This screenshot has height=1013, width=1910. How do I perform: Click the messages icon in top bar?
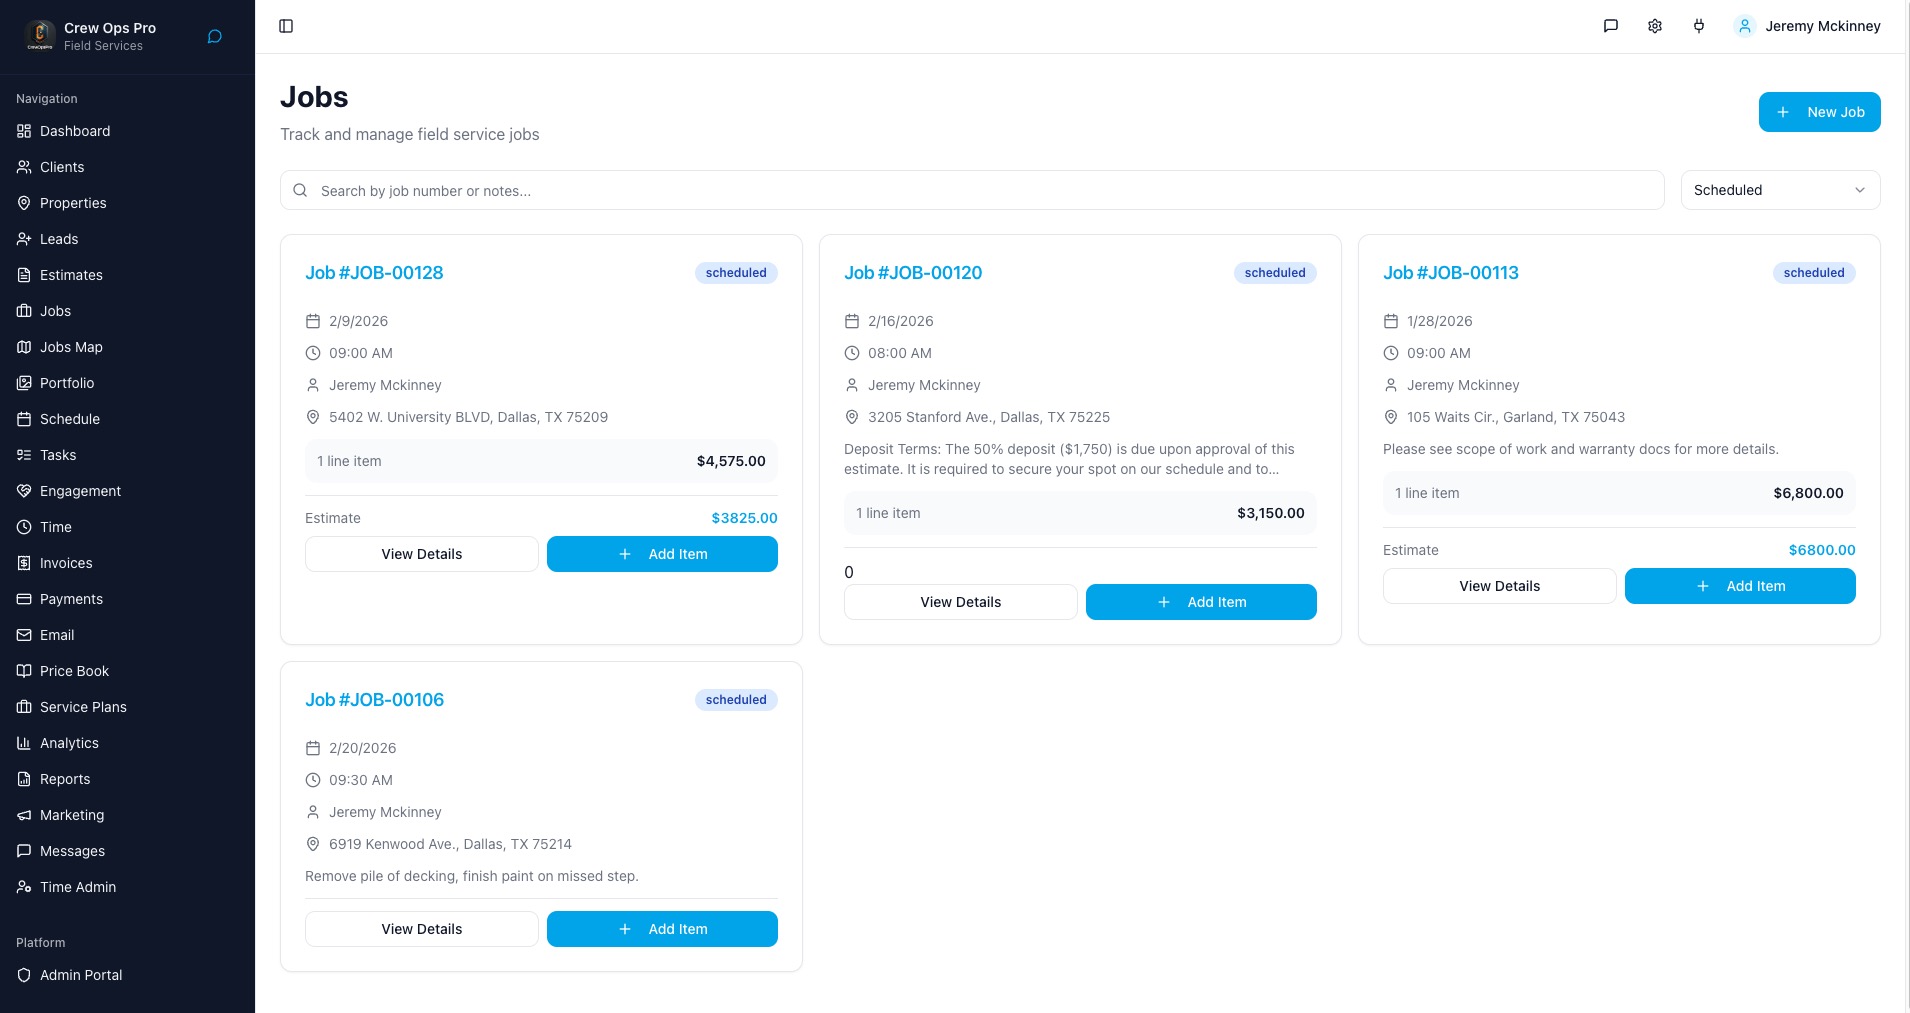[x=1610, y=26]
